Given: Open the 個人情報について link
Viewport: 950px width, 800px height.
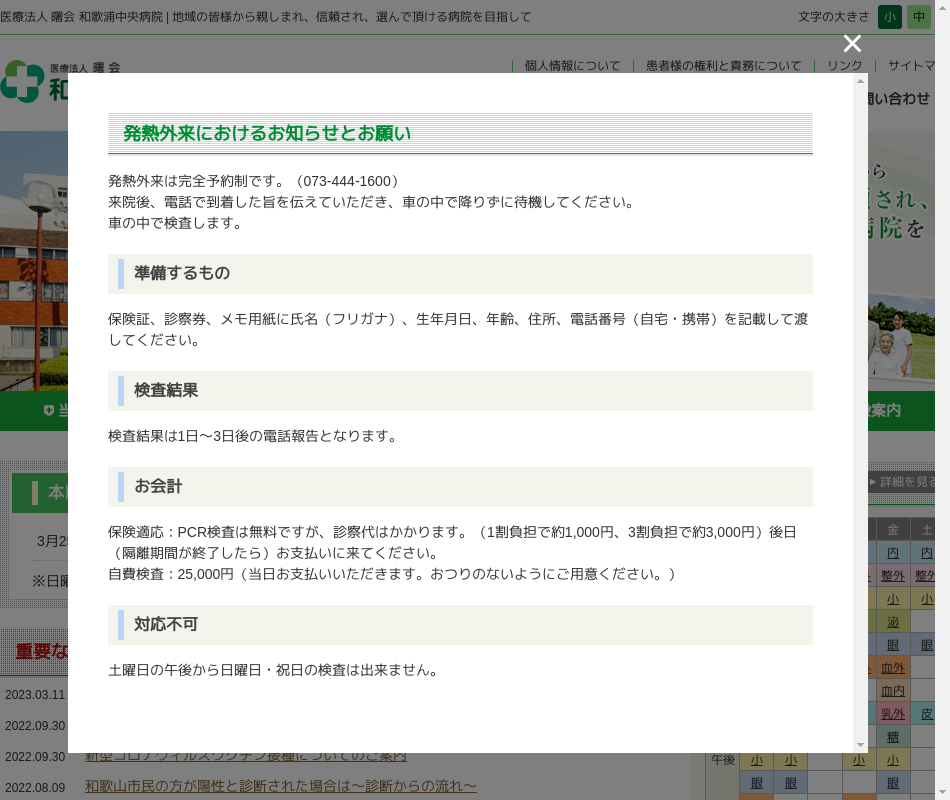Looking at the screenshot, I should [x=572, y=66].
